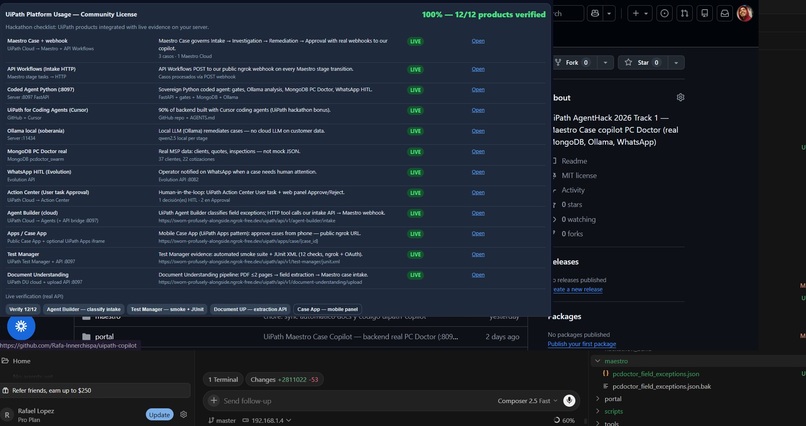The width and height of the screenshot is (806, 426).
Task: Click the portal folder icon in GitHub file list
Action: click(86, 337)
